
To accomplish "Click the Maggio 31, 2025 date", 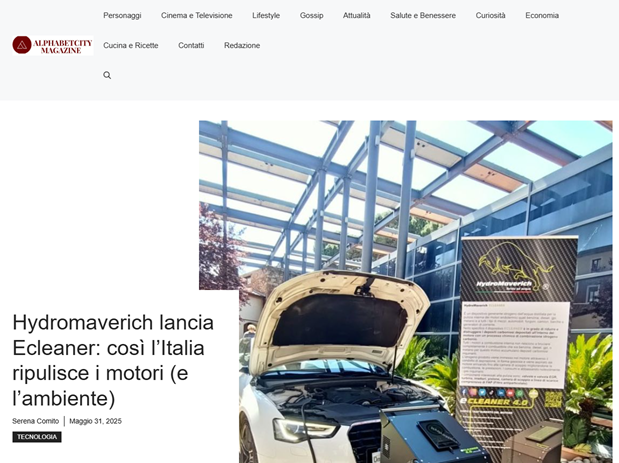I will point(96,421).
